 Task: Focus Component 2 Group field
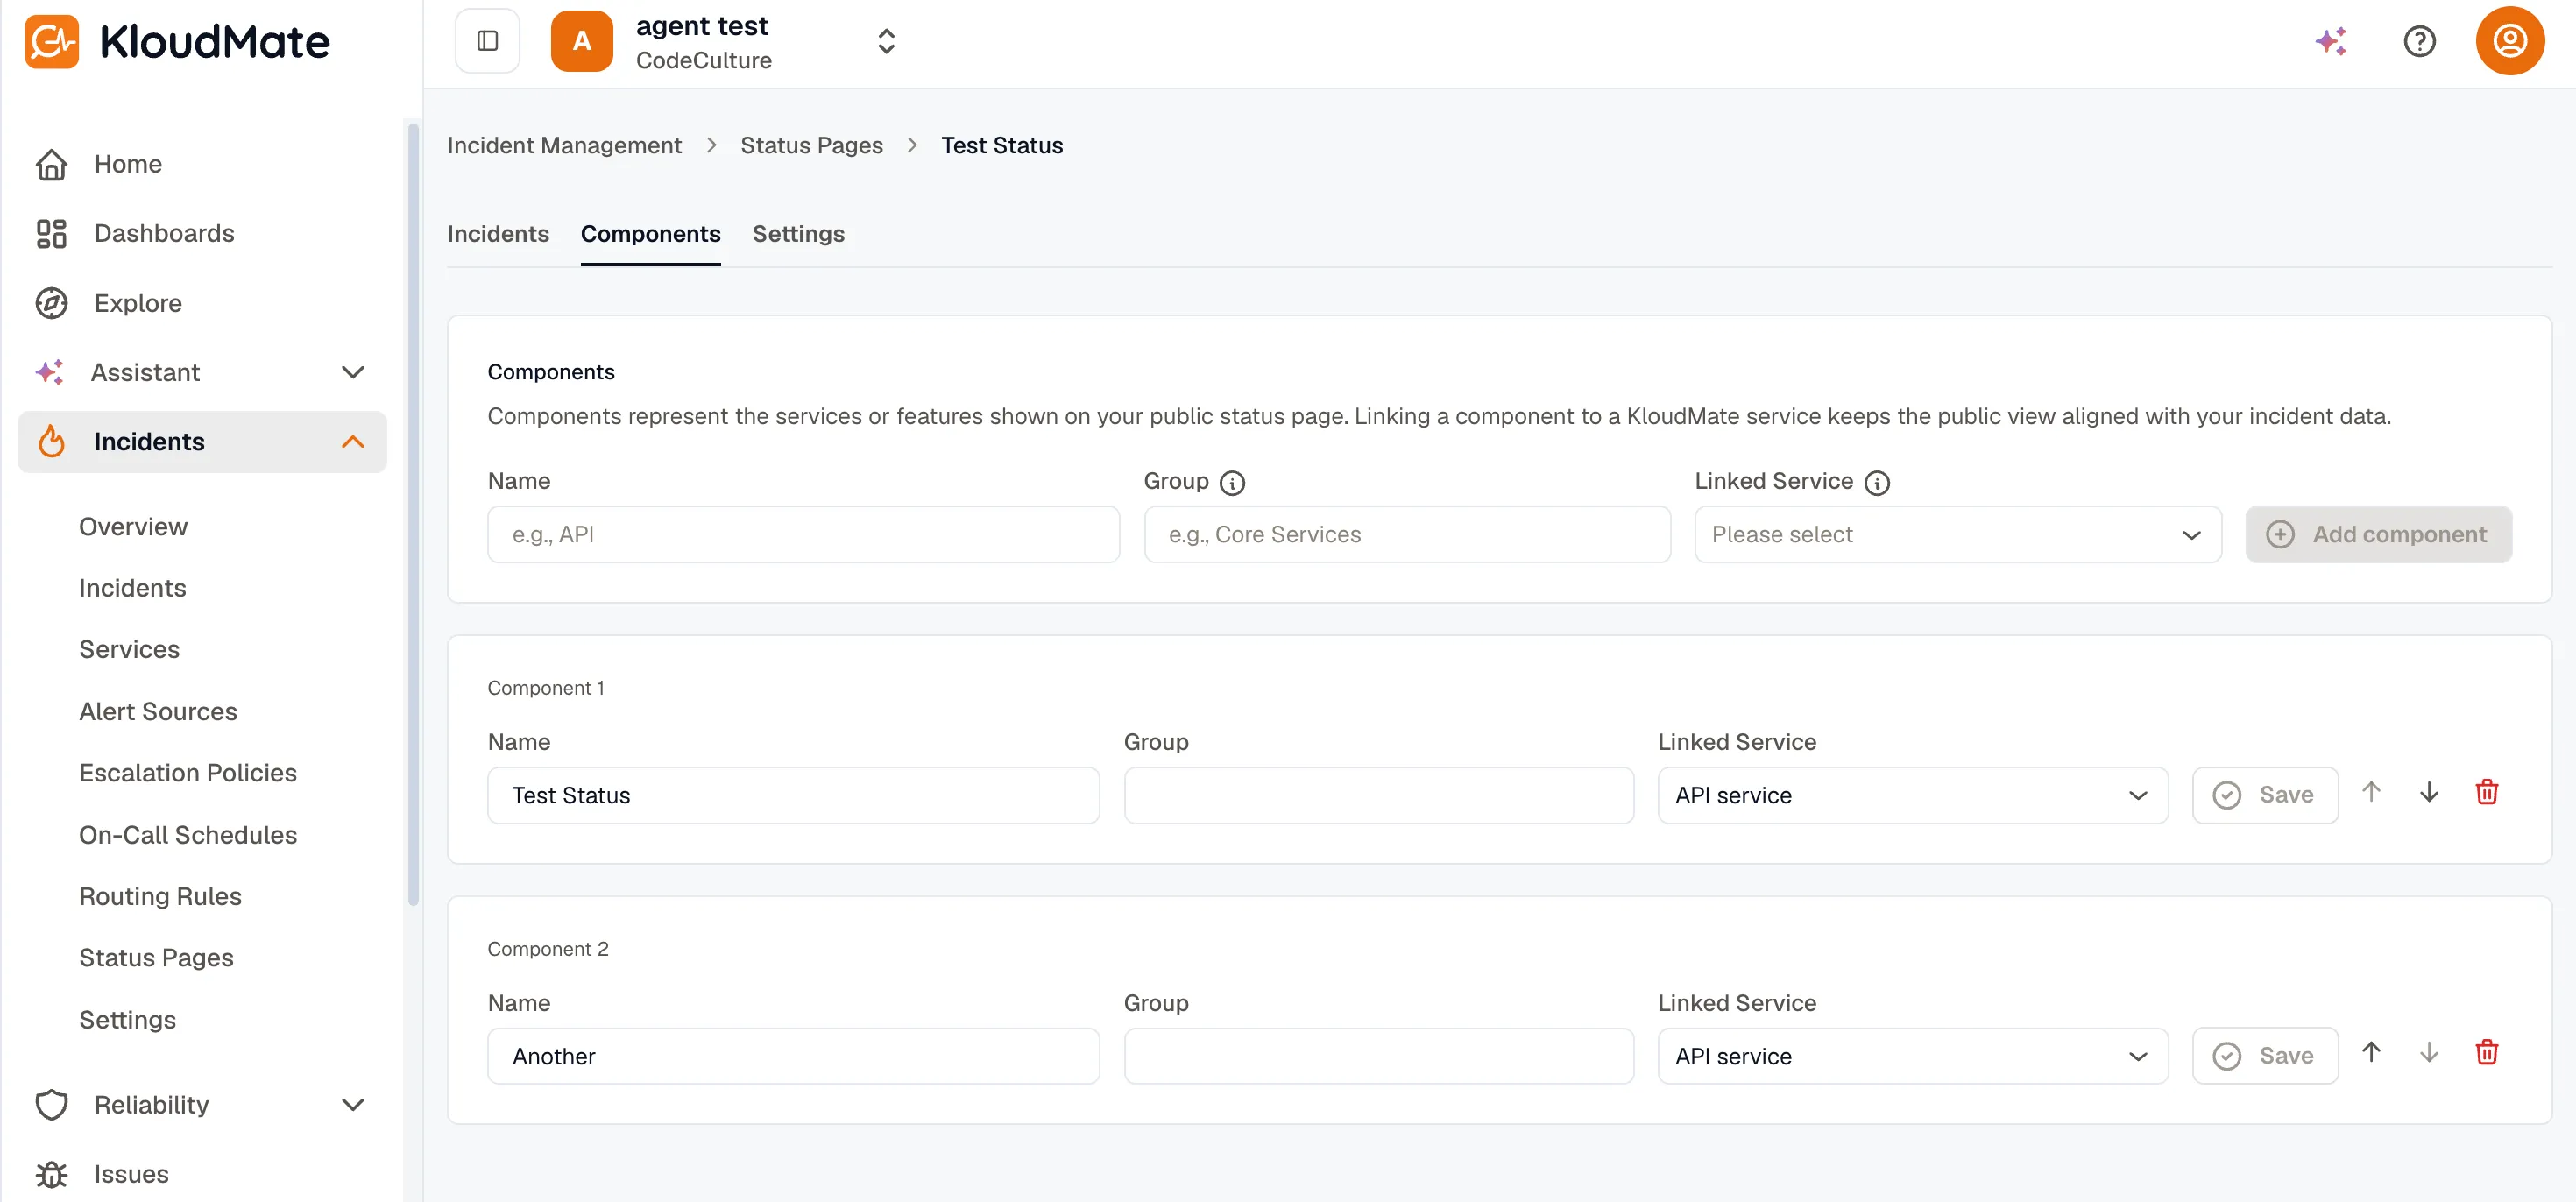[1378, 1056]
